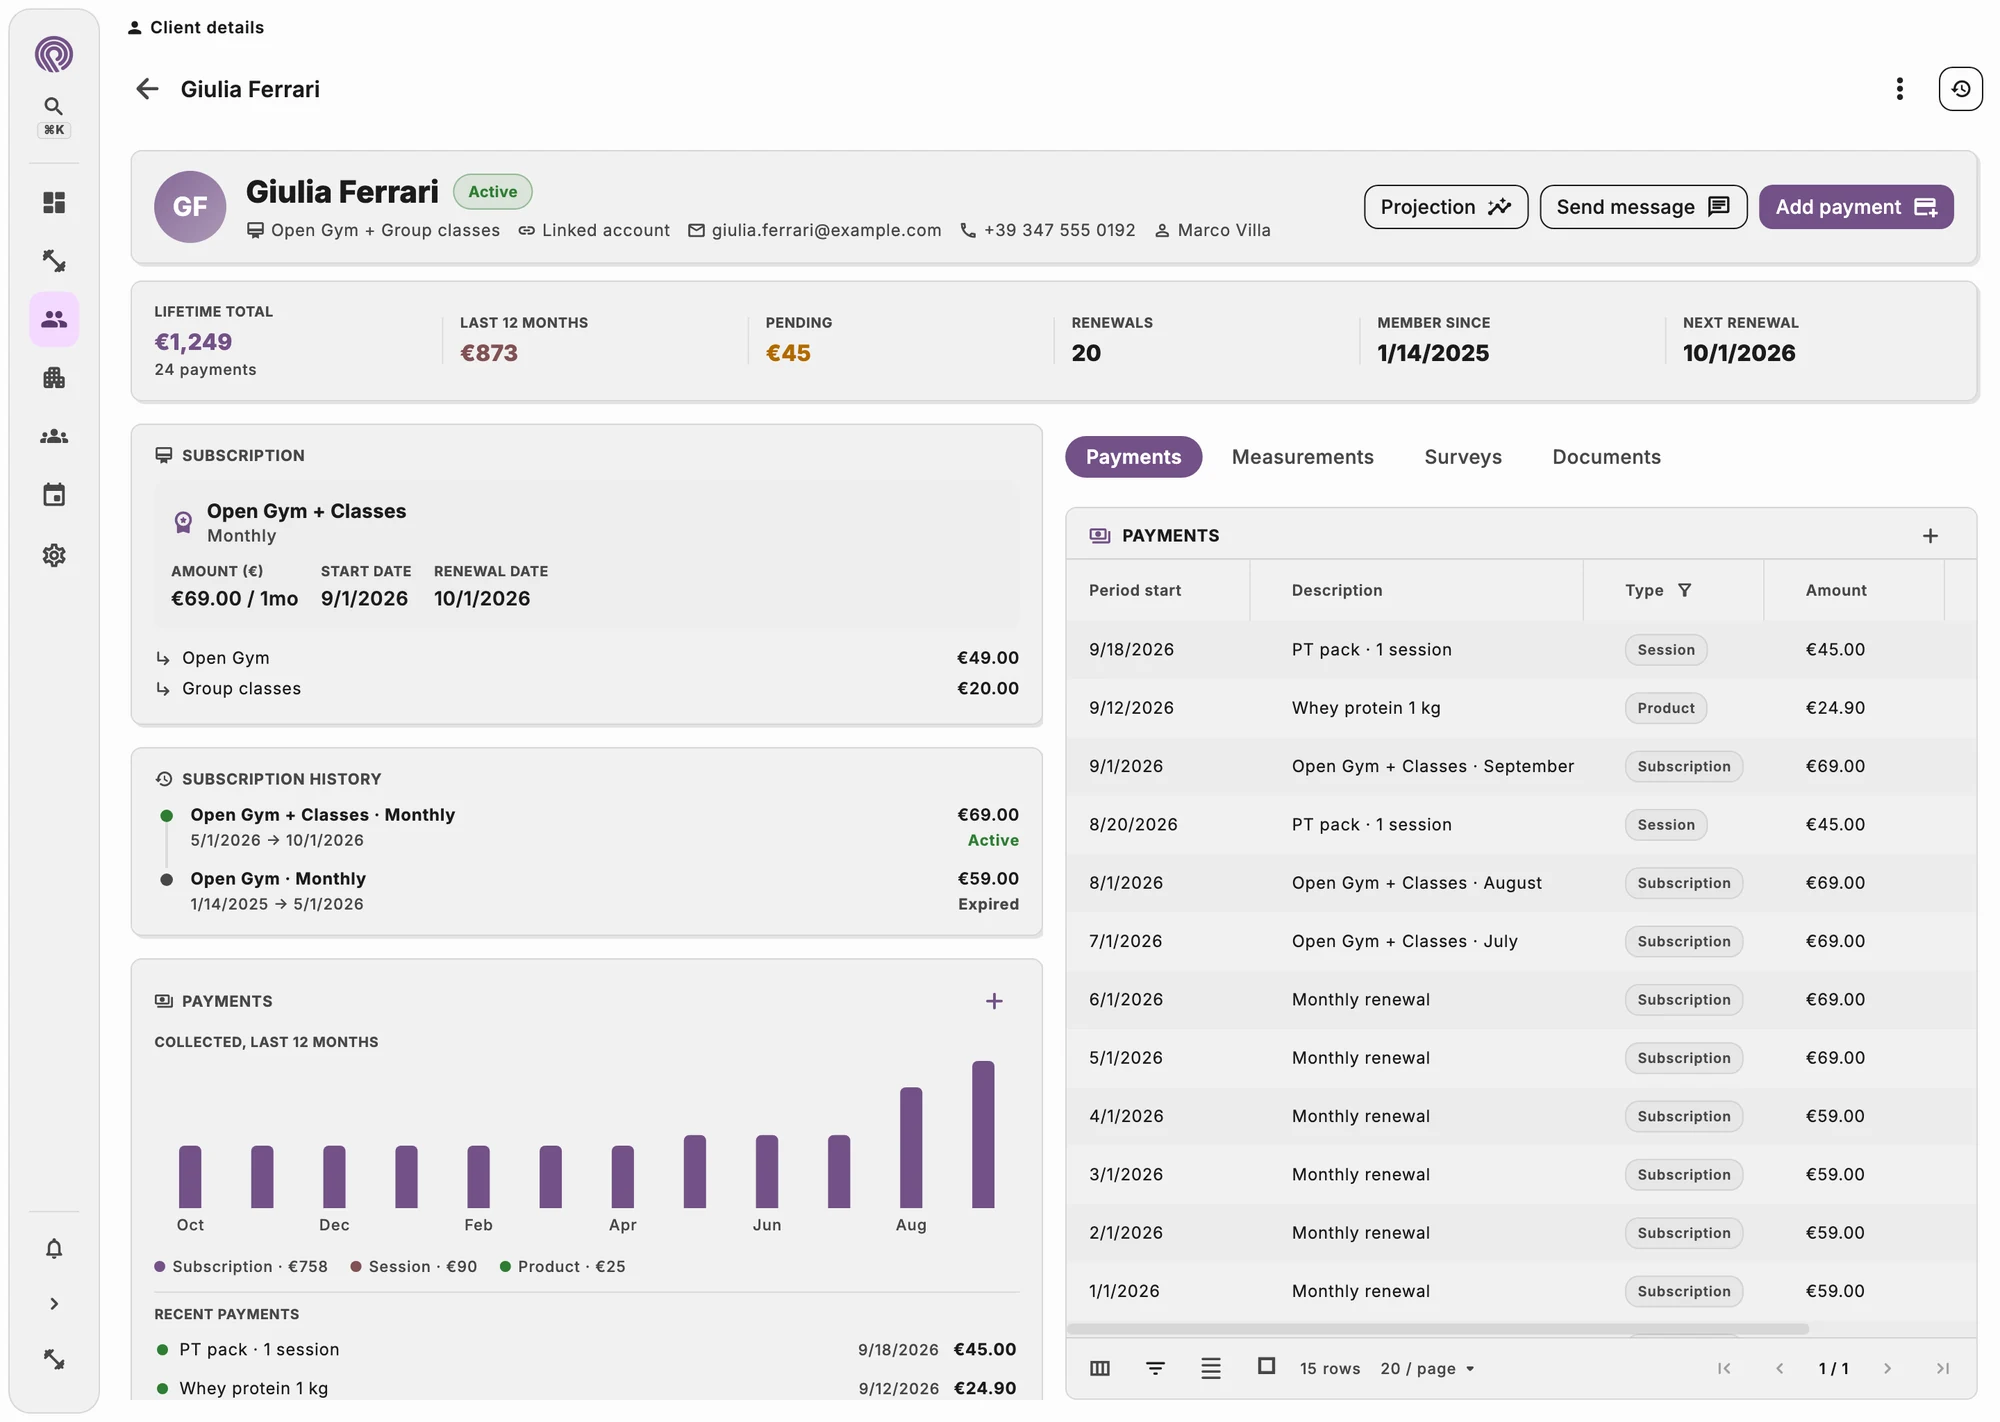
Task: Open the calendar icon in the sidebar
Action: coord(54,495)
